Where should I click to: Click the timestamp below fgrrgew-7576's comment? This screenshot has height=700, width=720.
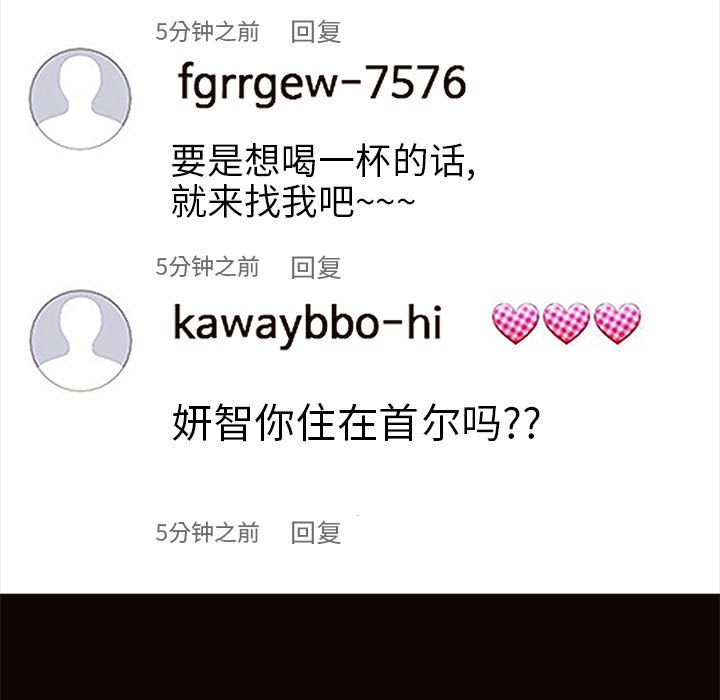point(207,267)
